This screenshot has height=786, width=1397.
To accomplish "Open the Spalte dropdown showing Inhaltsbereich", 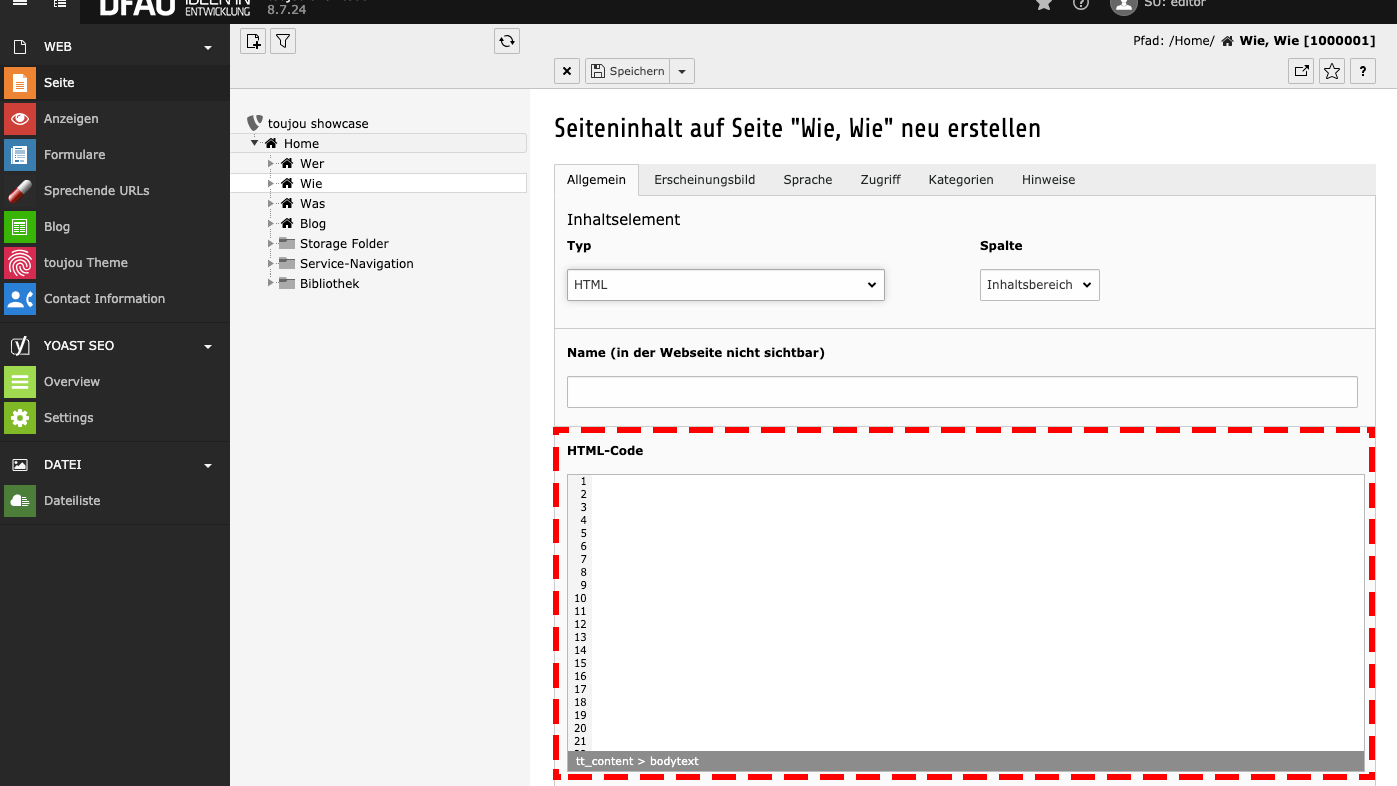I will 1039,285.
